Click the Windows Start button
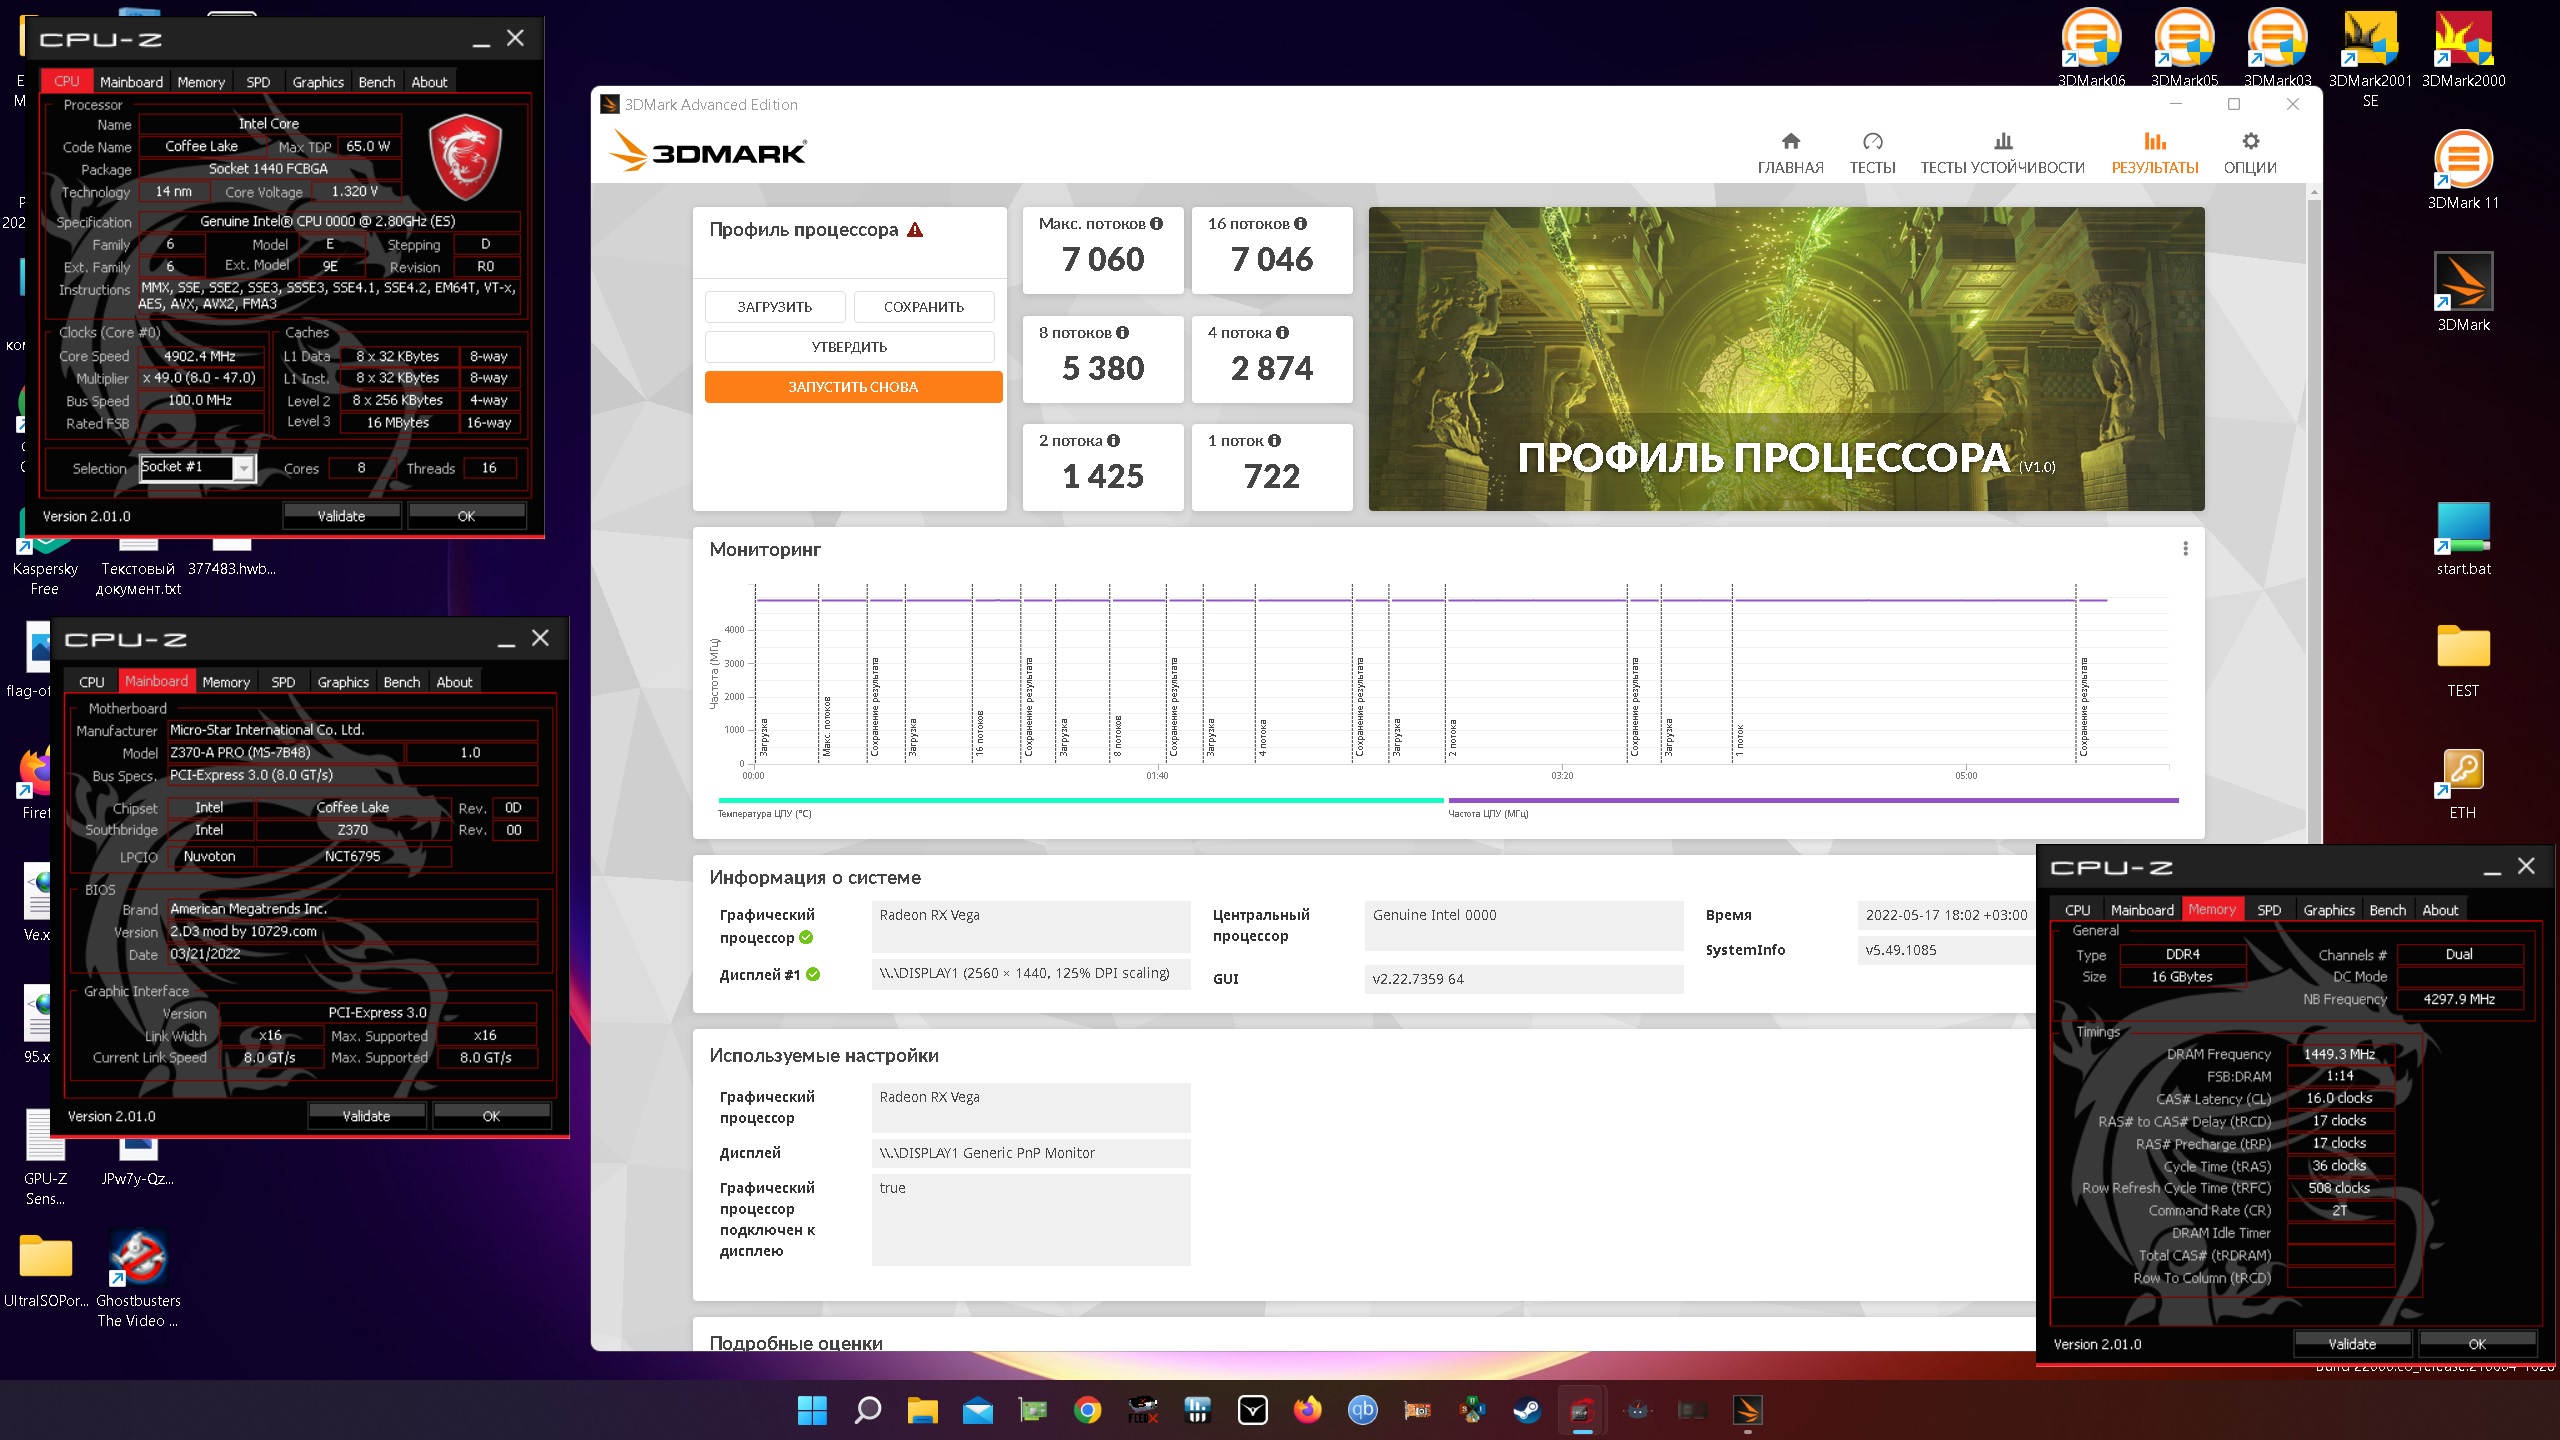The image size is (2560, 1440). (812, 1410)
